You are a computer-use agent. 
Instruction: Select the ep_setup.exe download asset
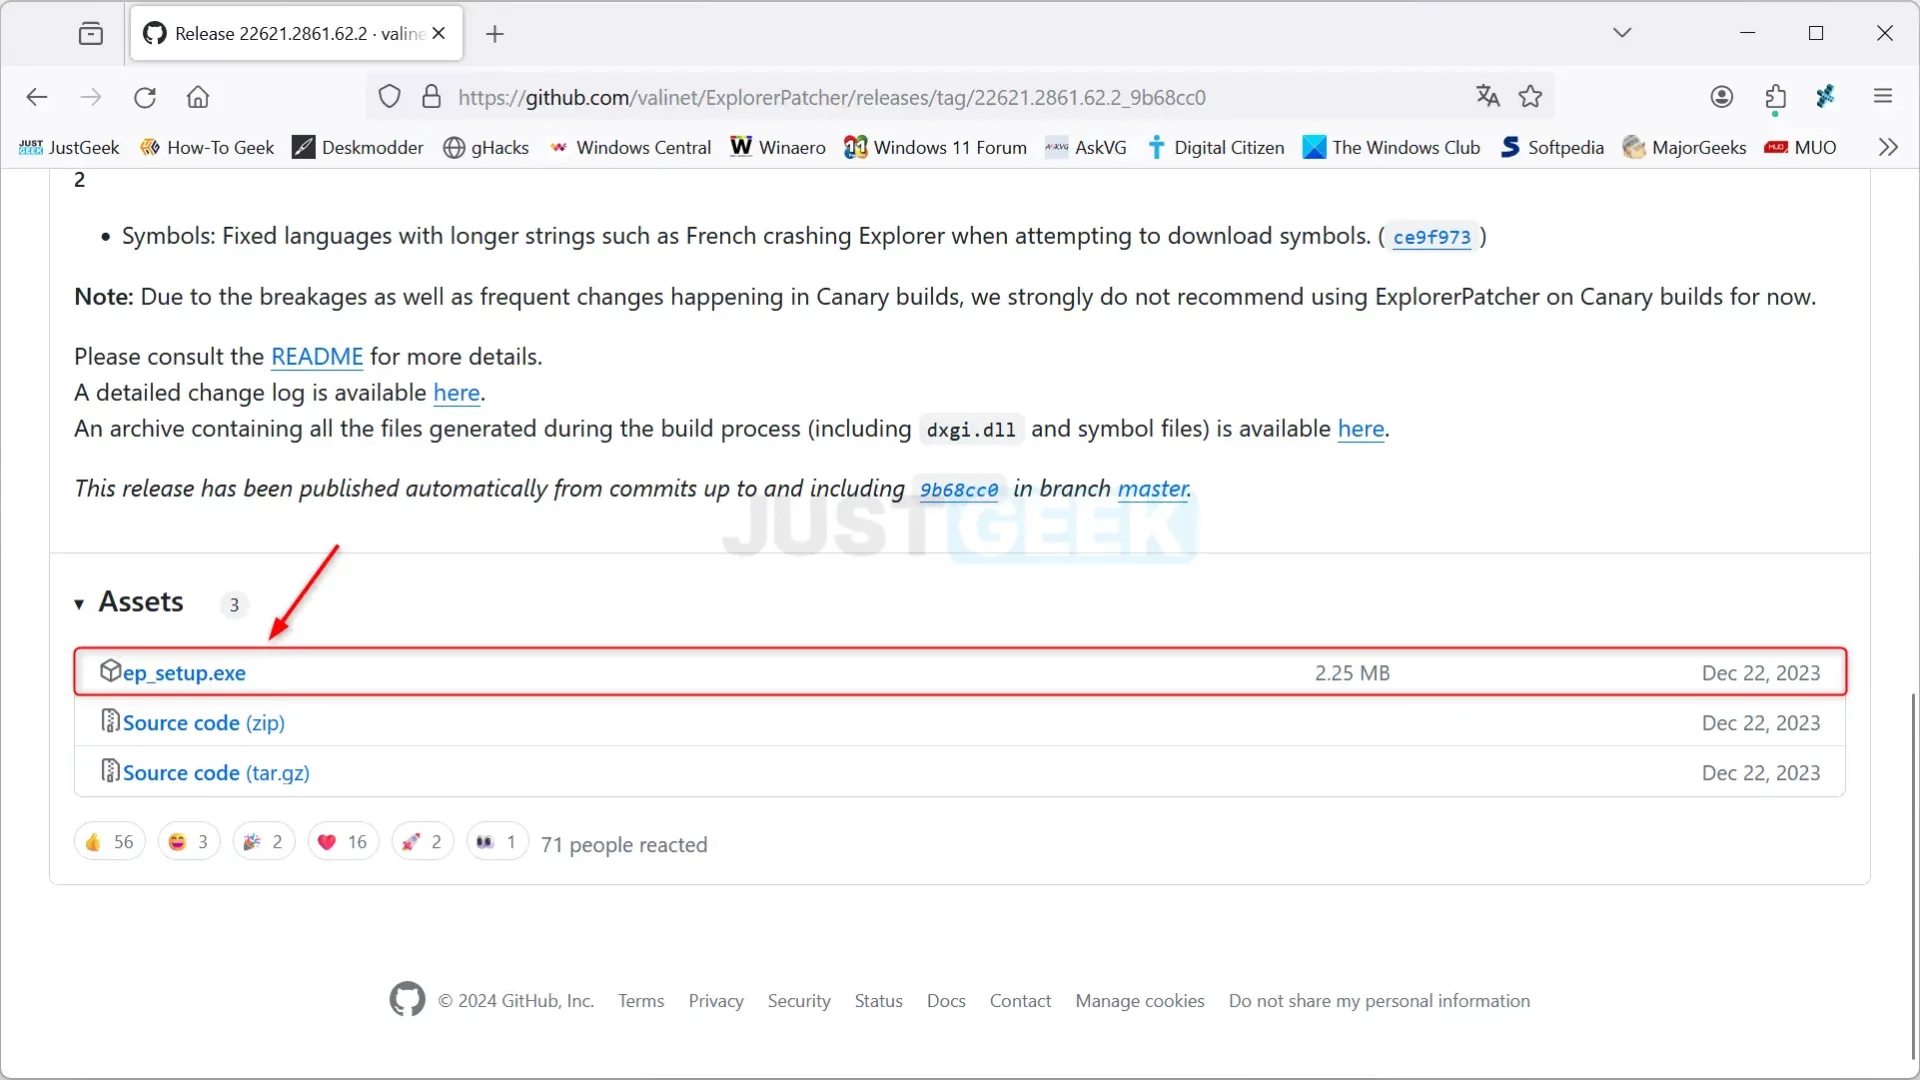tap(183, 673)
